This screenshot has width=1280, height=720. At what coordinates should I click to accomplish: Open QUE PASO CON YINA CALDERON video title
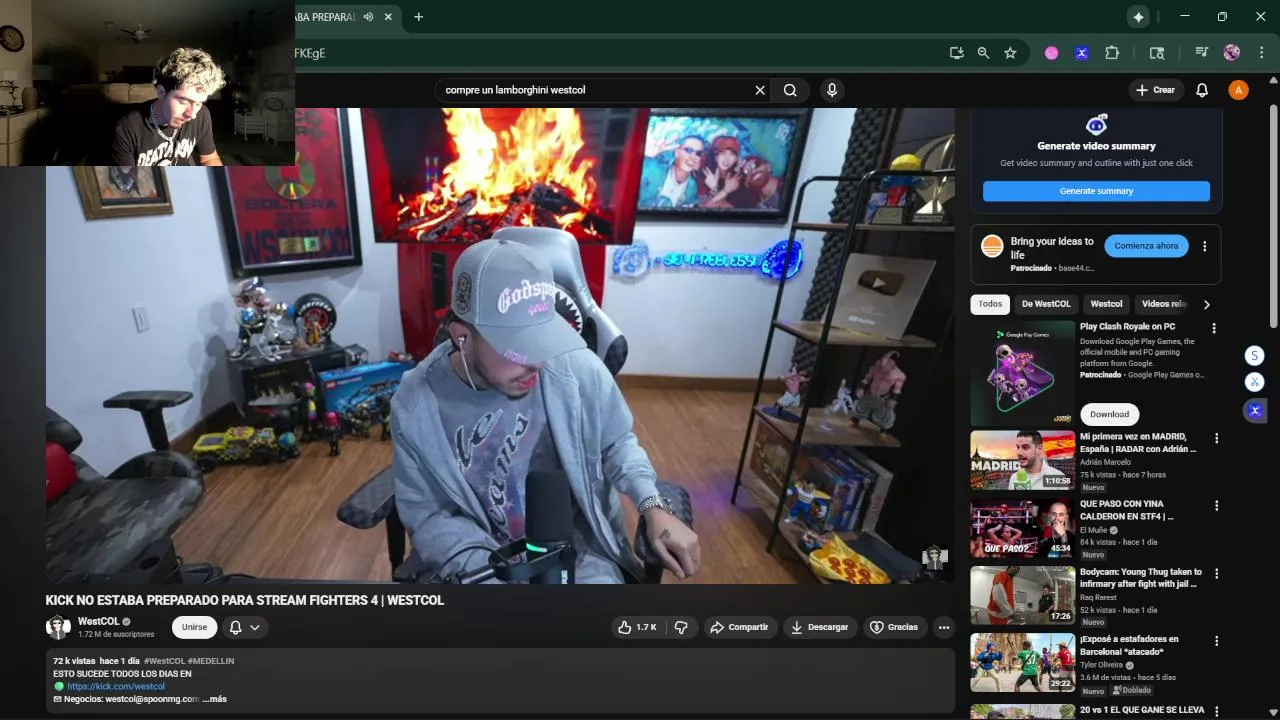(1127, 510)
